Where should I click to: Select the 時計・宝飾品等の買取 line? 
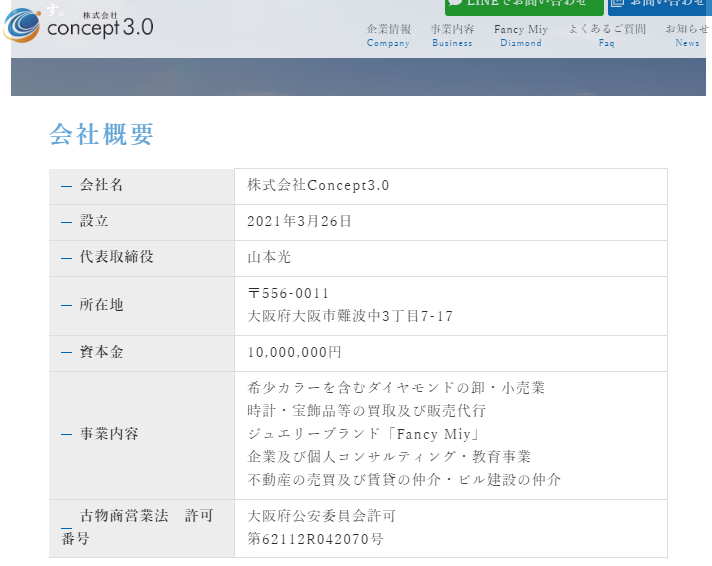click(x=366, y=411)
